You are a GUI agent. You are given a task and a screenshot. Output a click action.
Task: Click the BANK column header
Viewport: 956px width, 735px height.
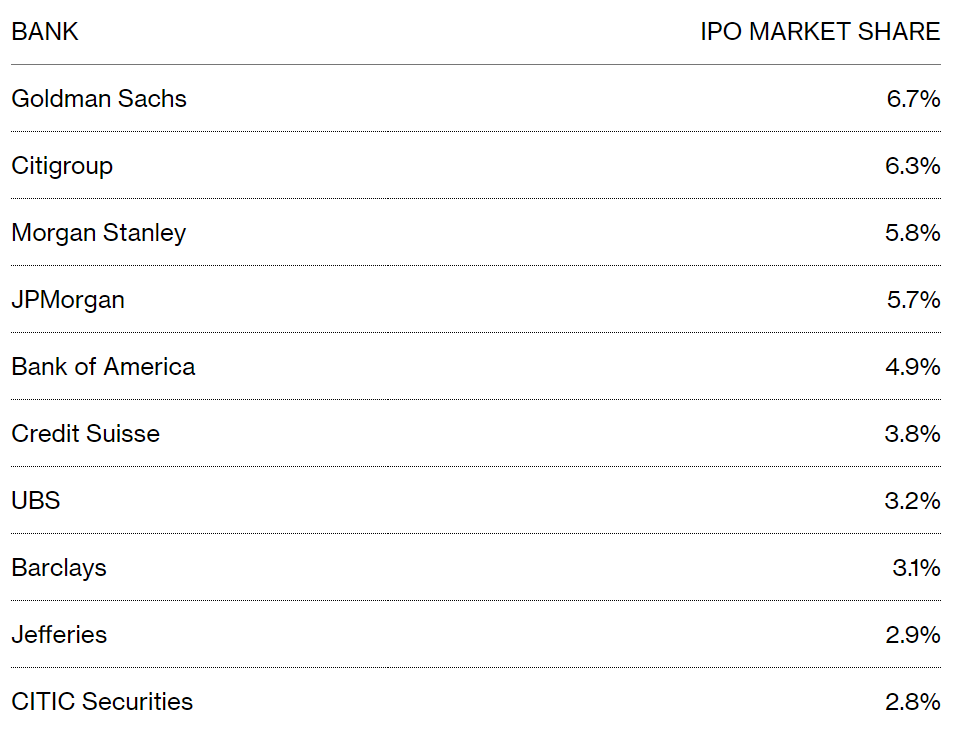[x=45, y=32]
